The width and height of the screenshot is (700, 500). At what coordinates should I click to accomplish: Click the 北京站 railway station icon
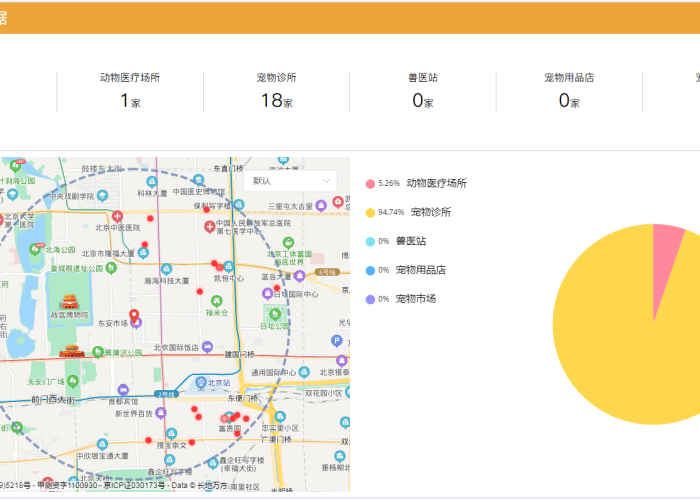200,383
